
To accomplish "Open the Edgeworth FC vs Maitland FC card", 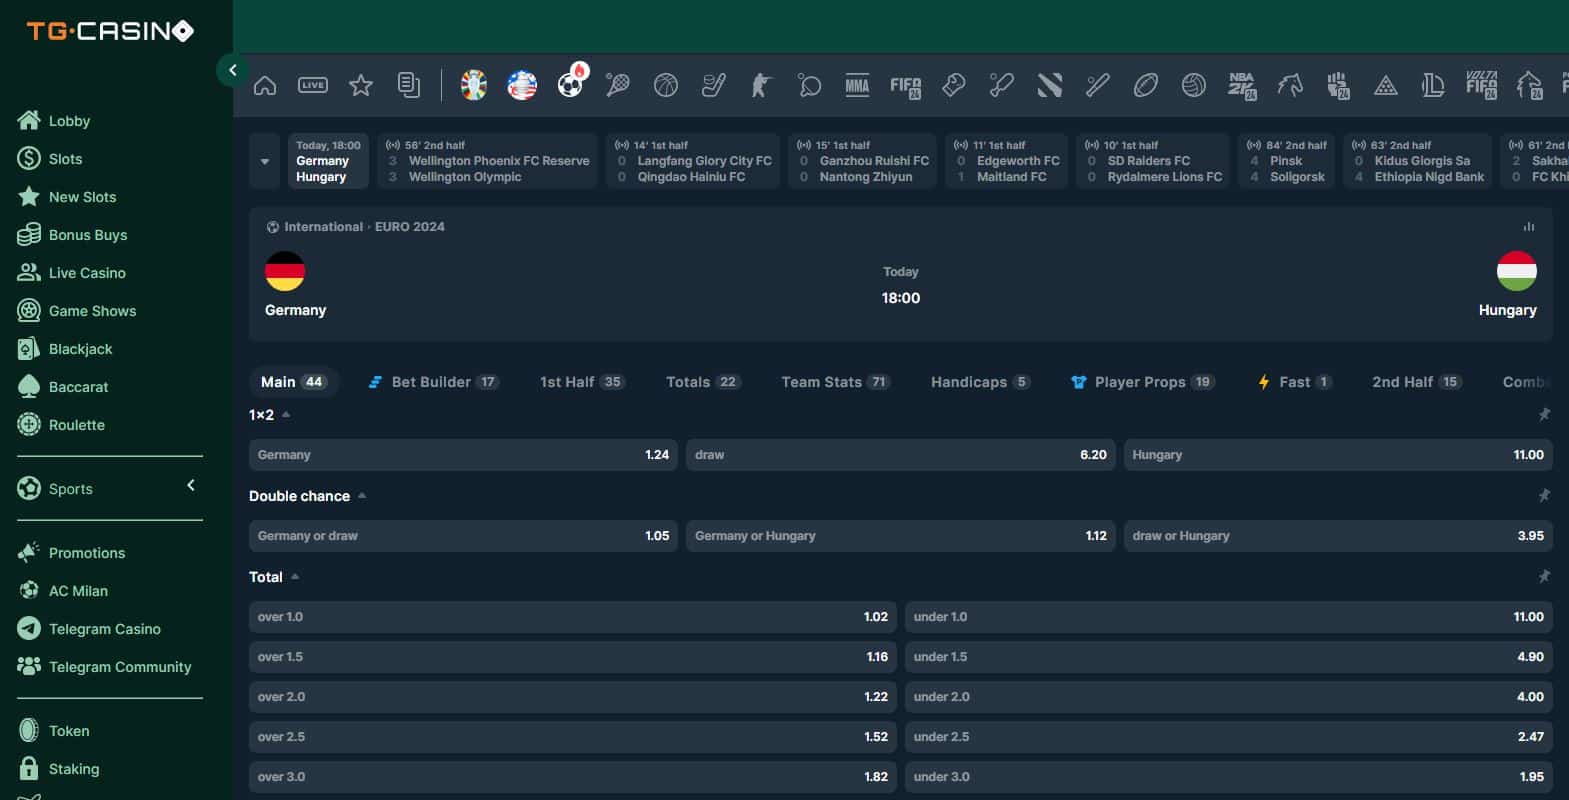I will coord(1006,161).
